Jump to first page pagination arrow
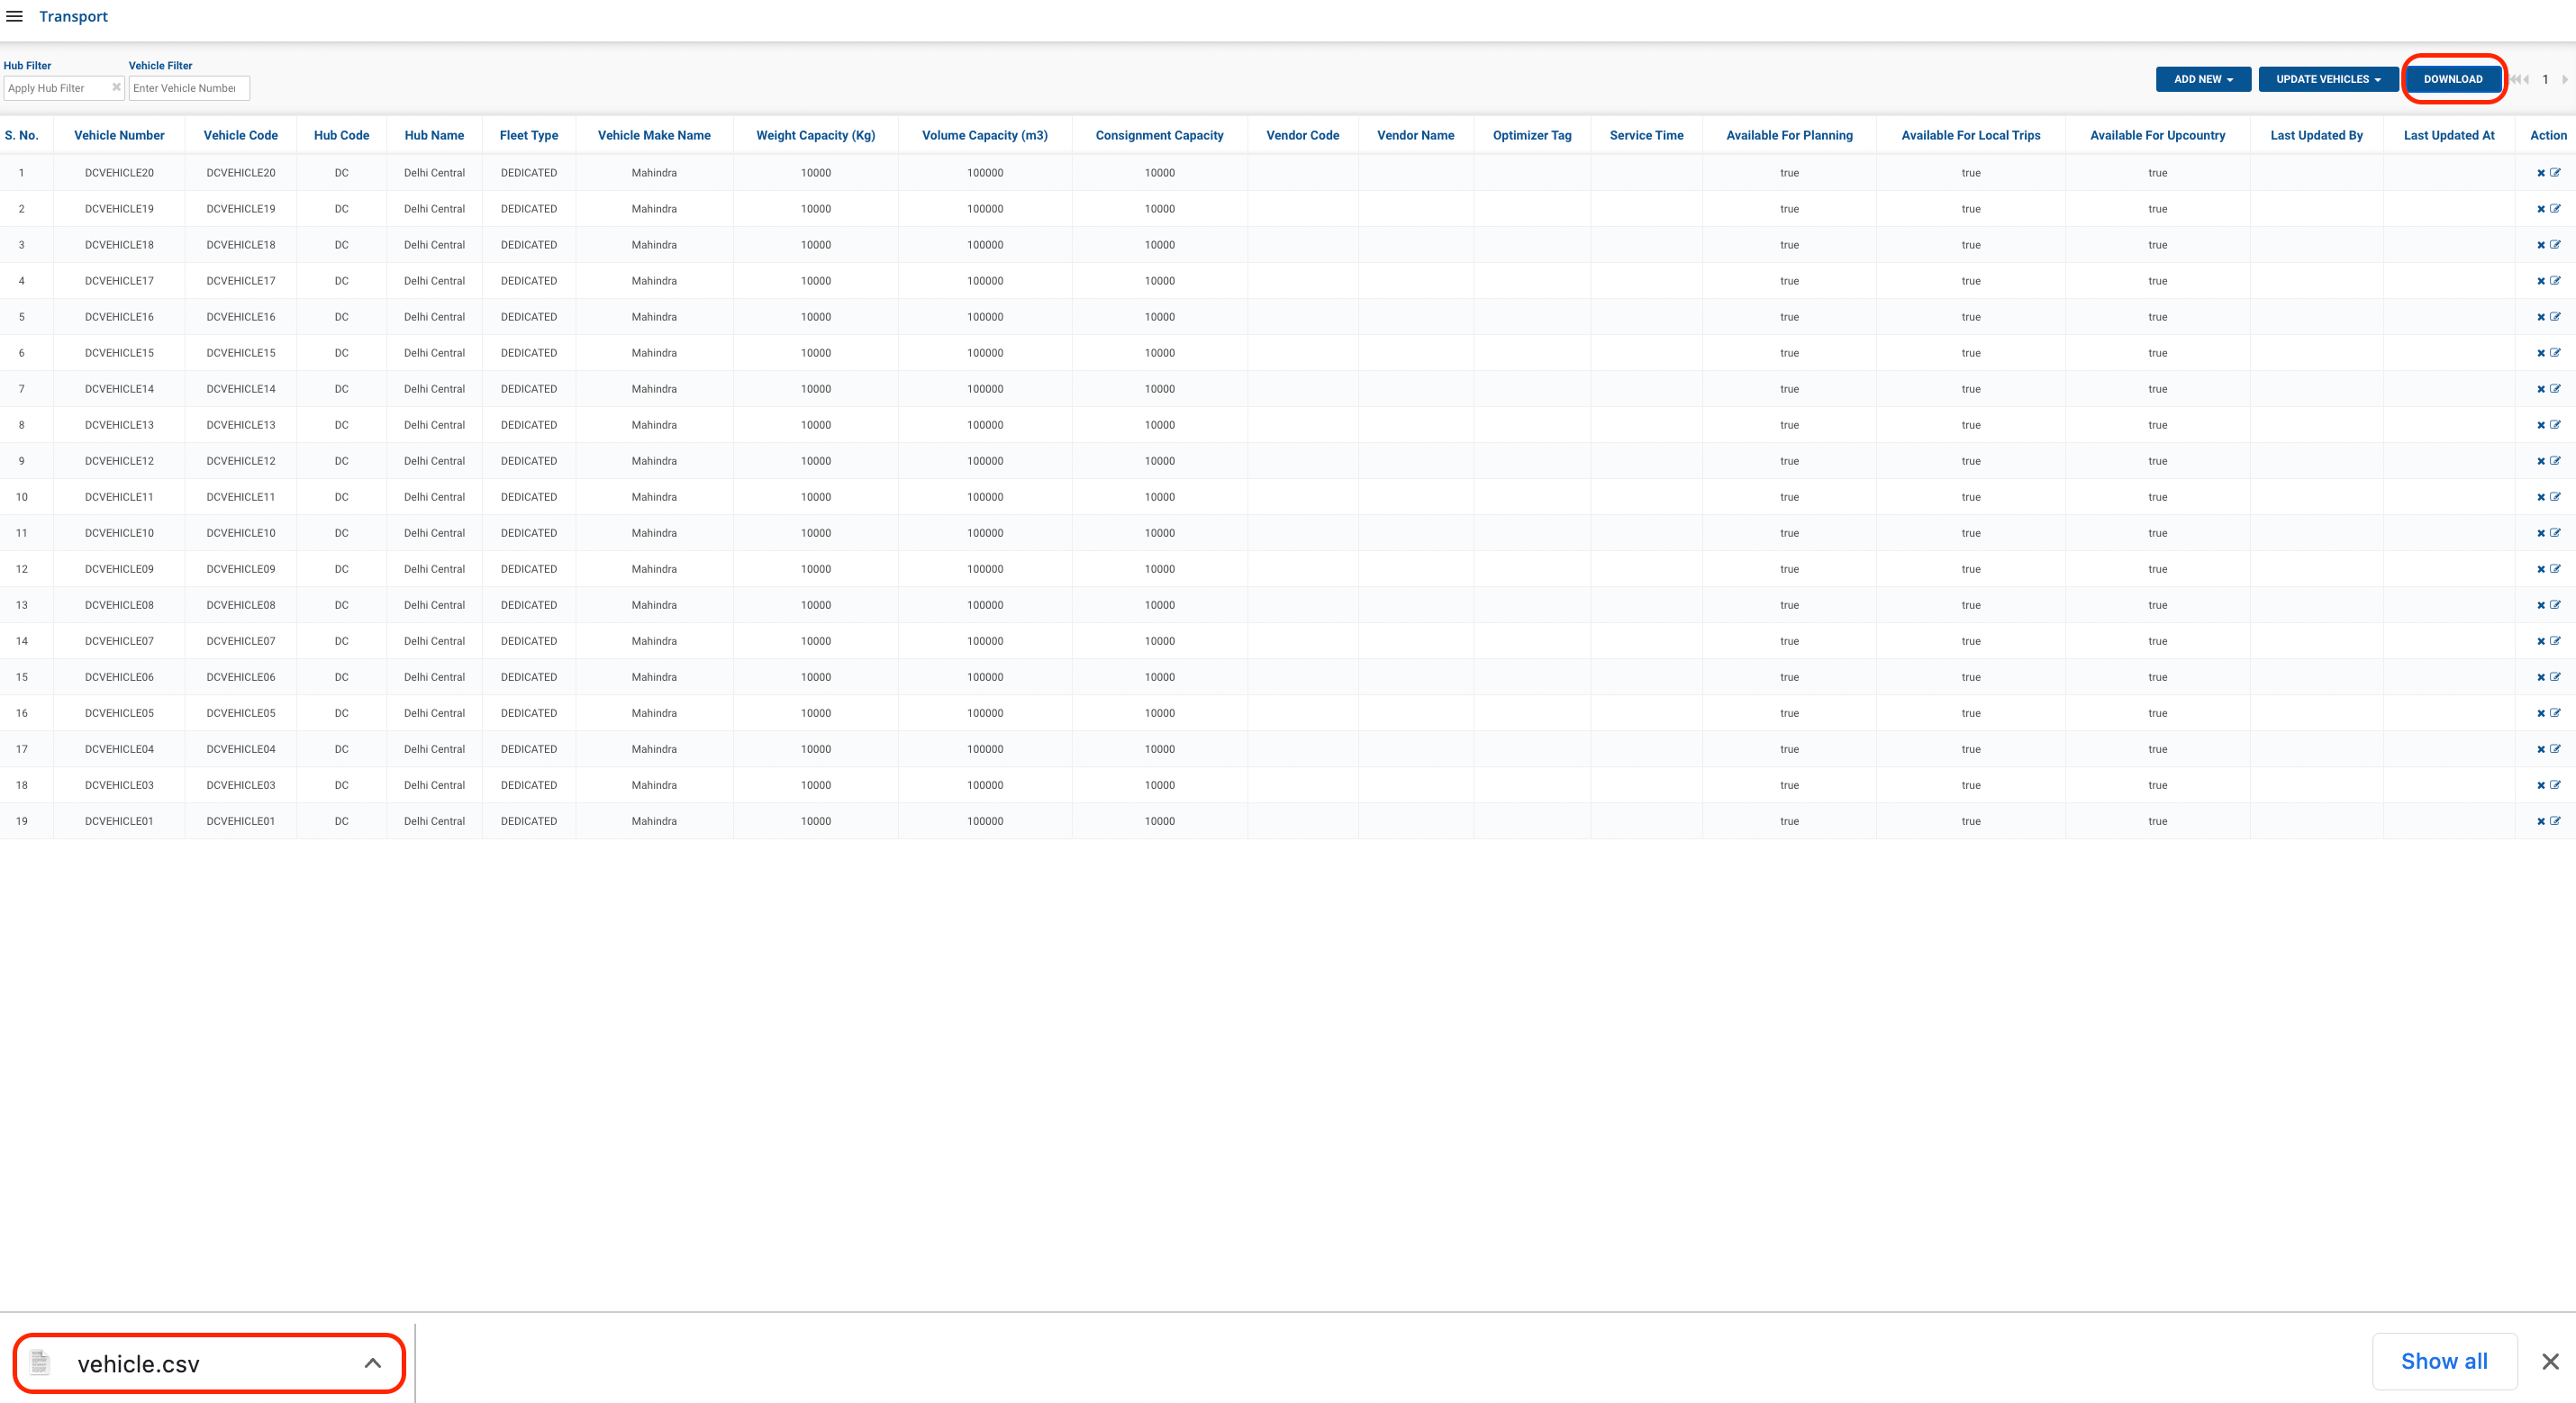The height and width of the screenshot is (1403, 2576). pos(2516,79)
